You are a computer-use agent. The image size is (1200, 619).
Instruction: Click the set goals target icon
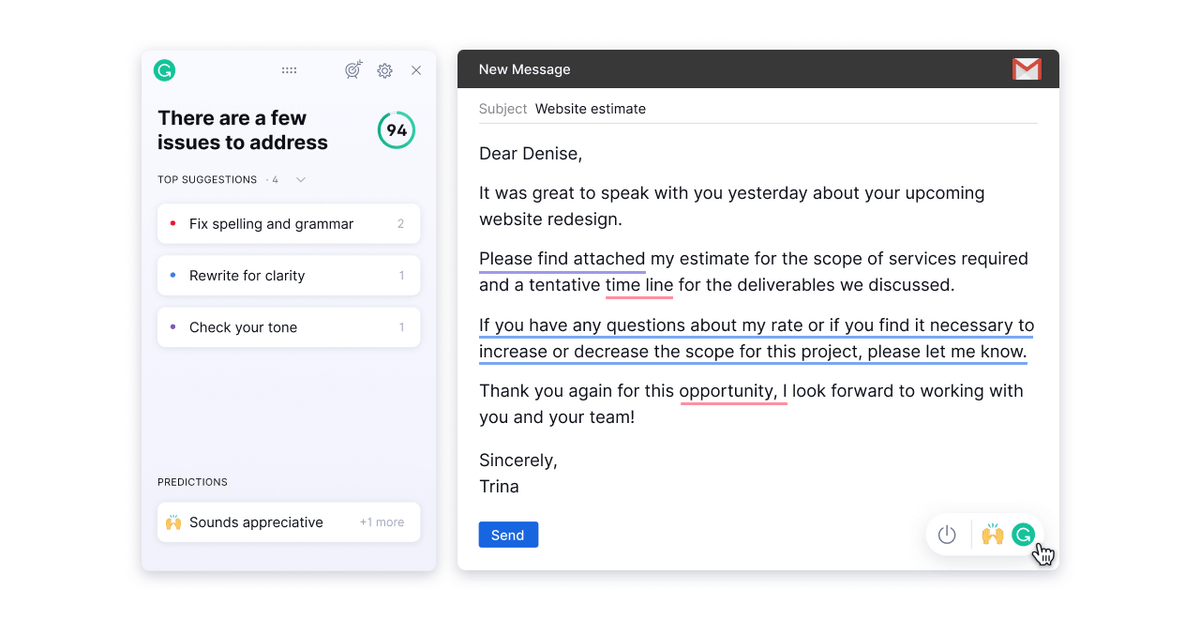pyautogui.click(x=353, y=70)
